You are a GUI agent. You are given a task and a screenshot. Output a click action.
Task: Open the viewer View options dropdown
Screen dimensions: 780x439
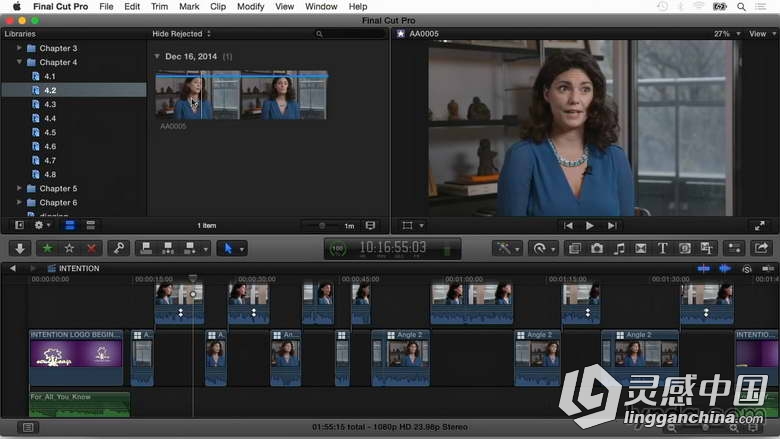click(x=762, y=34)
